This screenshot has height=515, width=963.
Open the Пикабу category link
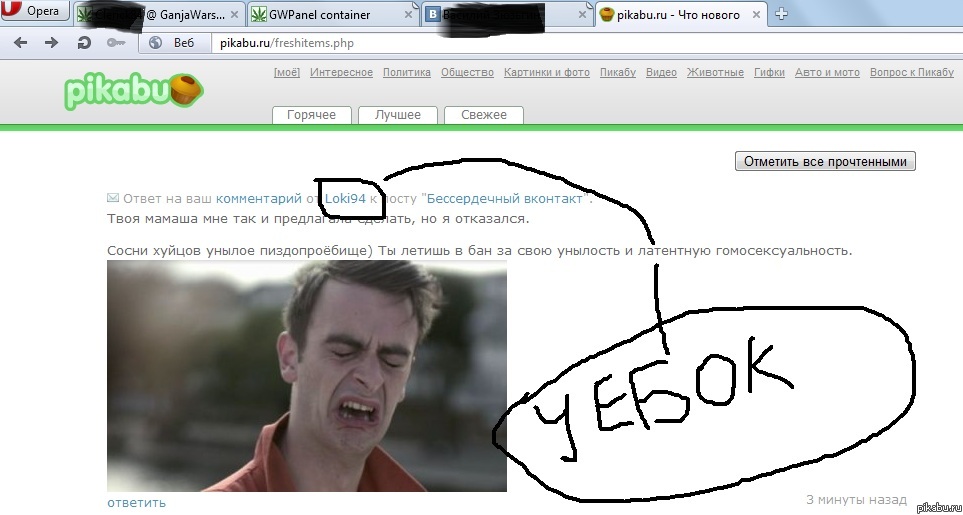[x=618, y=72]
